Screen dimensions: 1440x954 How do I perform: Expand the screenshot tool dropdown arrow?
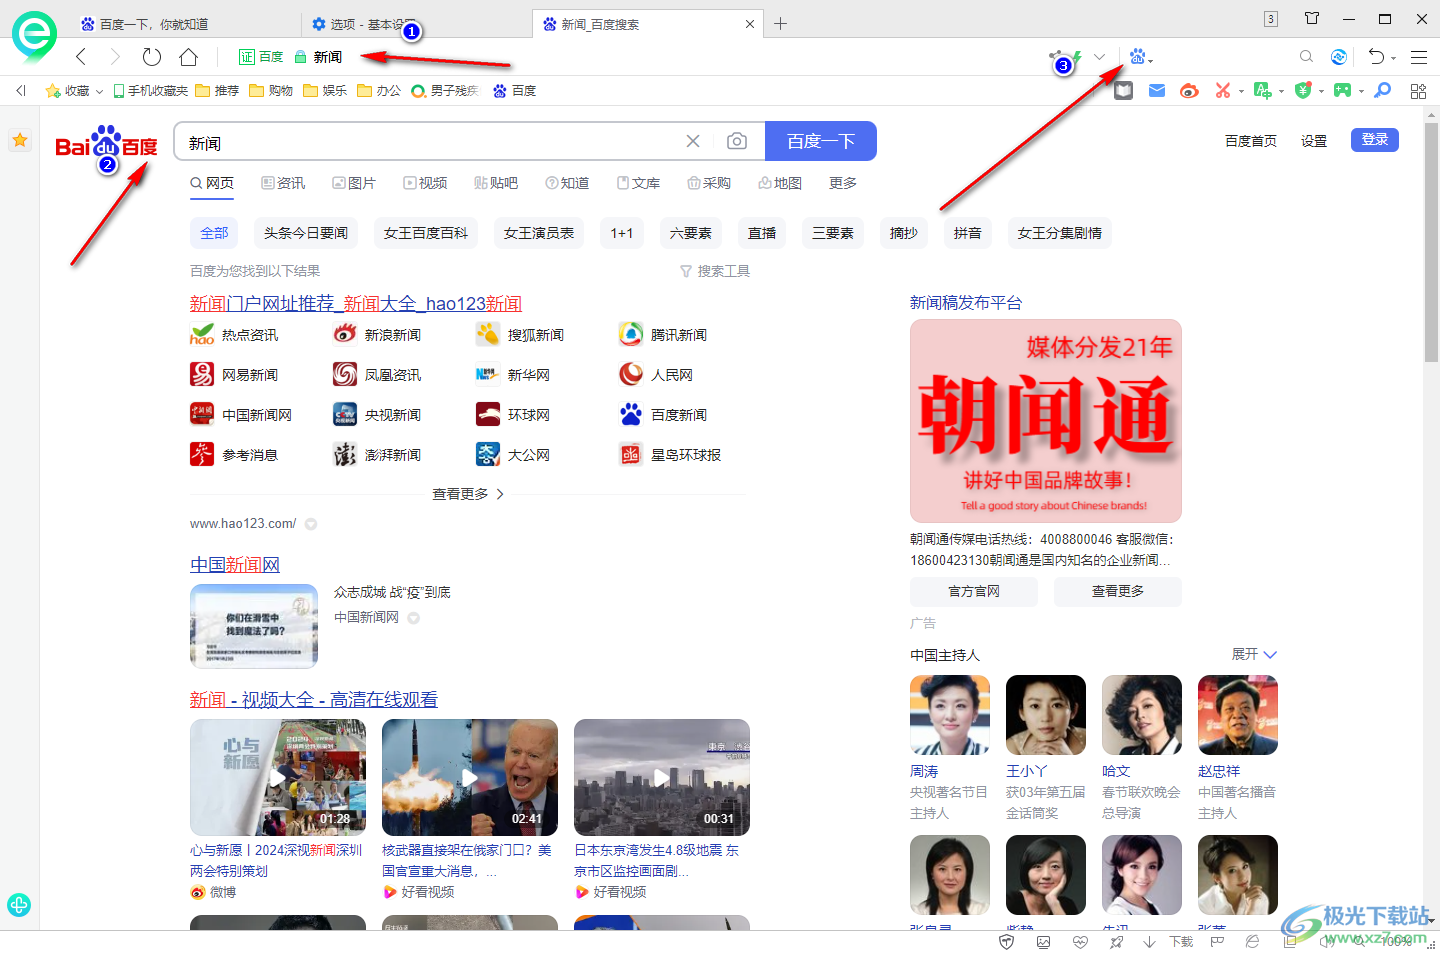1241,92
